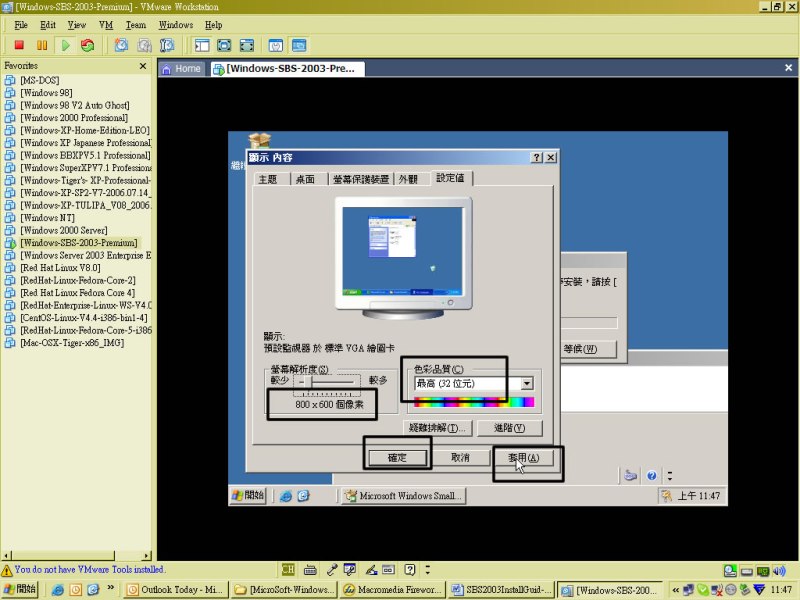Revert to snapshot using the second snapshot icon

tap(144, 45)
